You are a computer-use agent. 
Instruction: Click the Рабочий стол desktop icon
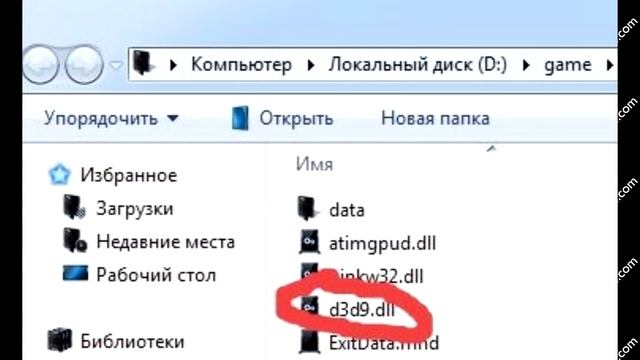(x=76, y=273)
